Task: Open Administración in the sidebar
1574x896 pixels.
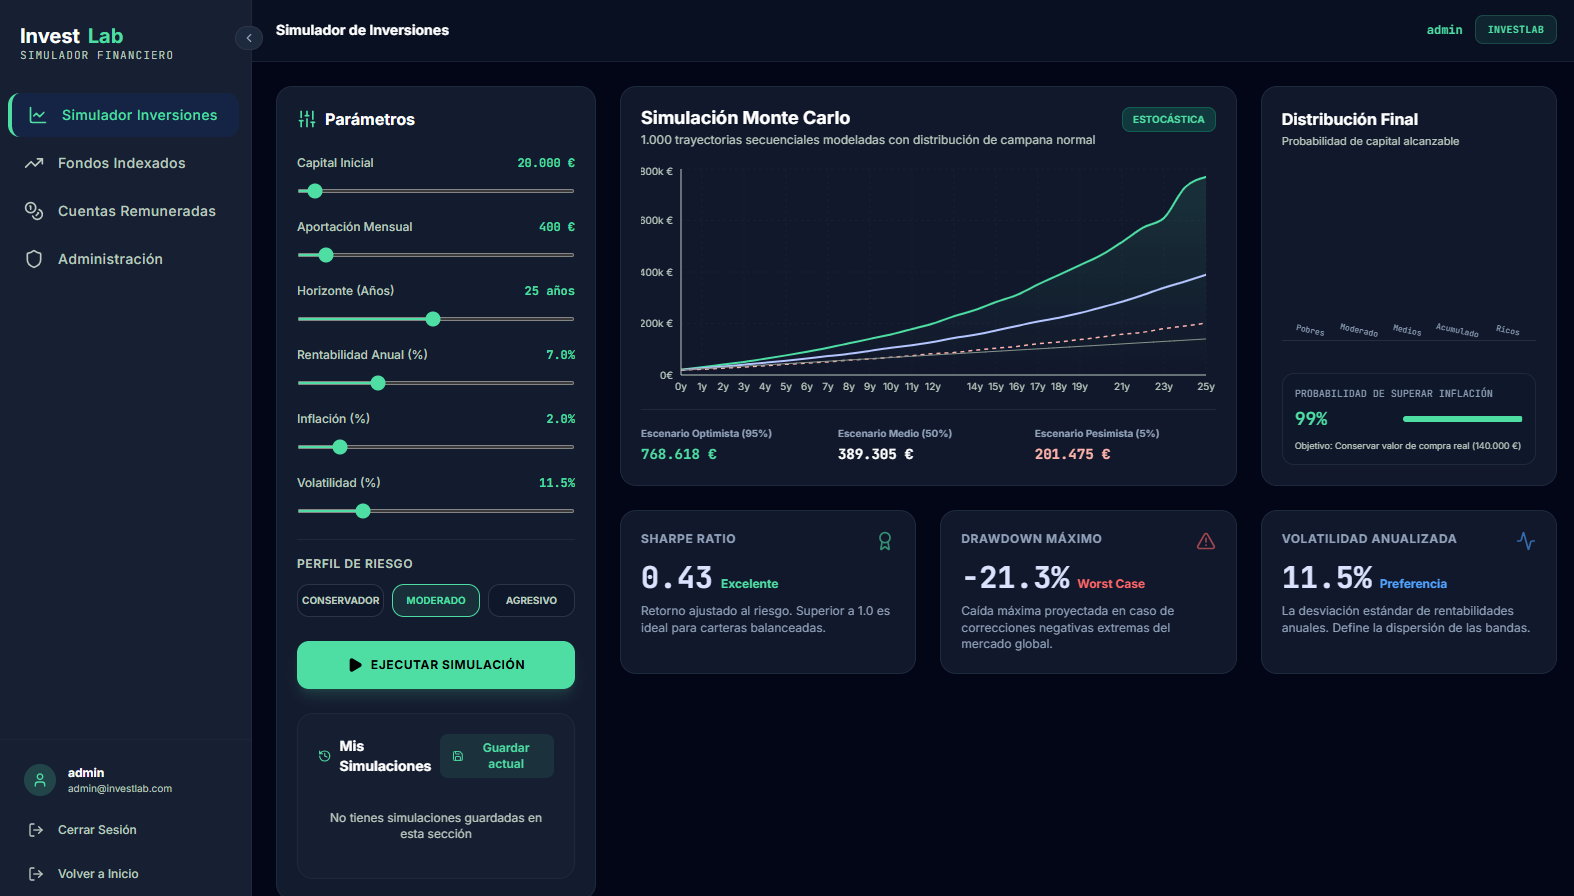Action: 124,259
